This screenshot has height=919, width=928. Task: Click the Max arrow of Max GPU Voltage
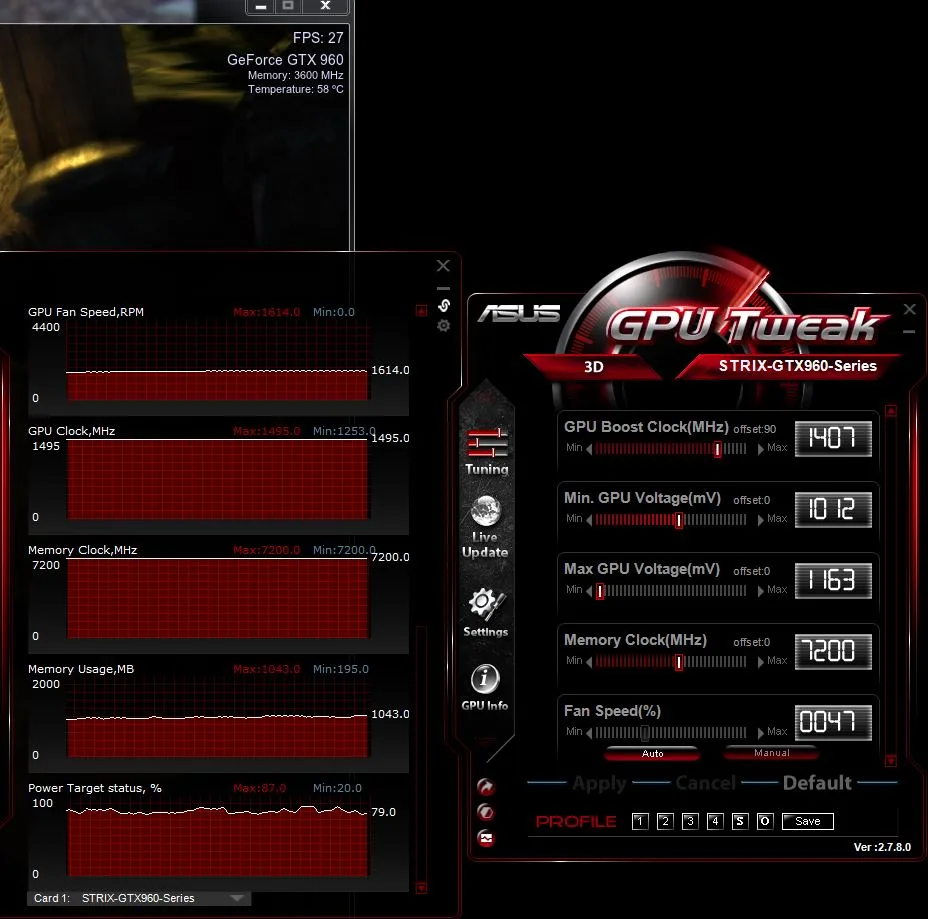761,591
